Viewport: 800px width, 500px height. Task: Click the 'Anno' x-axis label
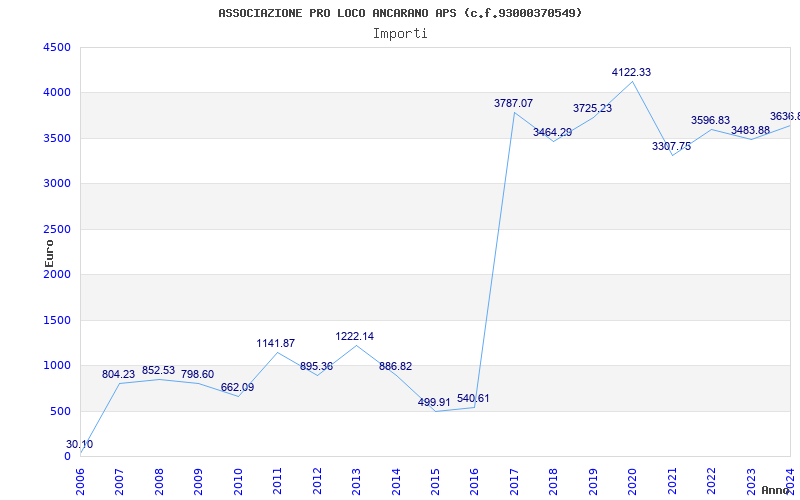click(776, 490)
